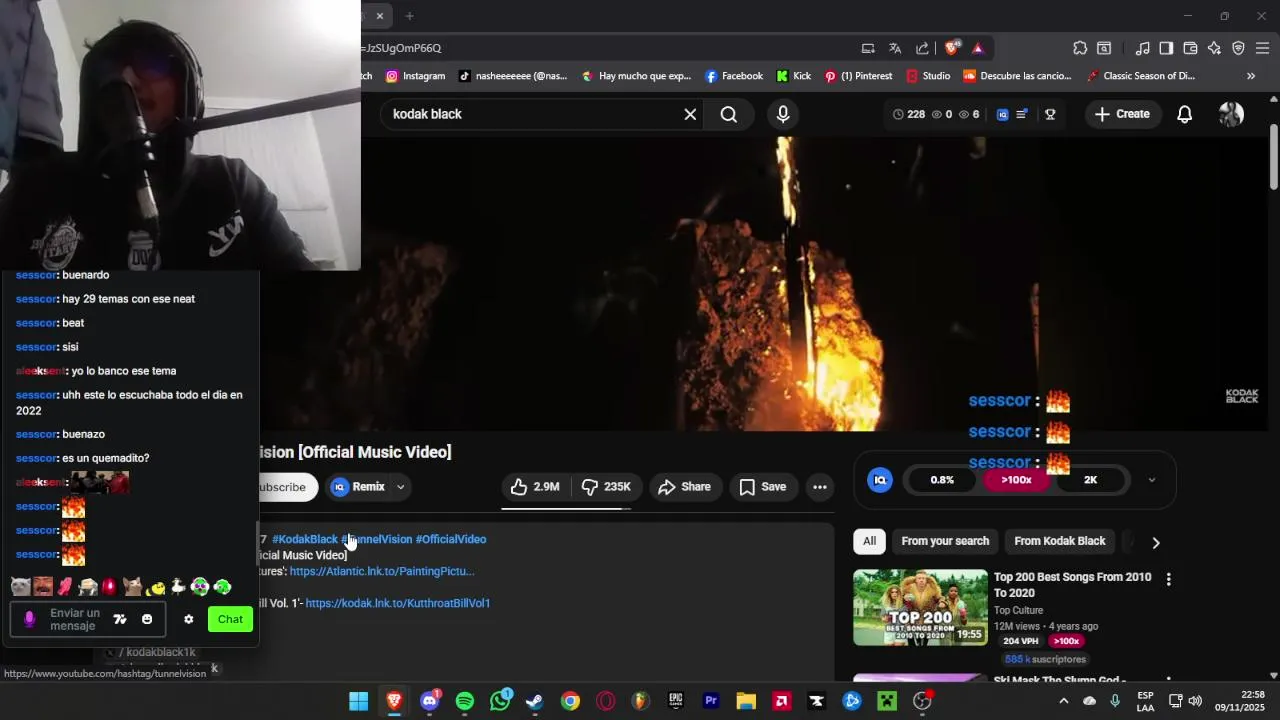Open the #KodakBlack hashtag link
The image size is (1280, 720).
coord(305,539)
